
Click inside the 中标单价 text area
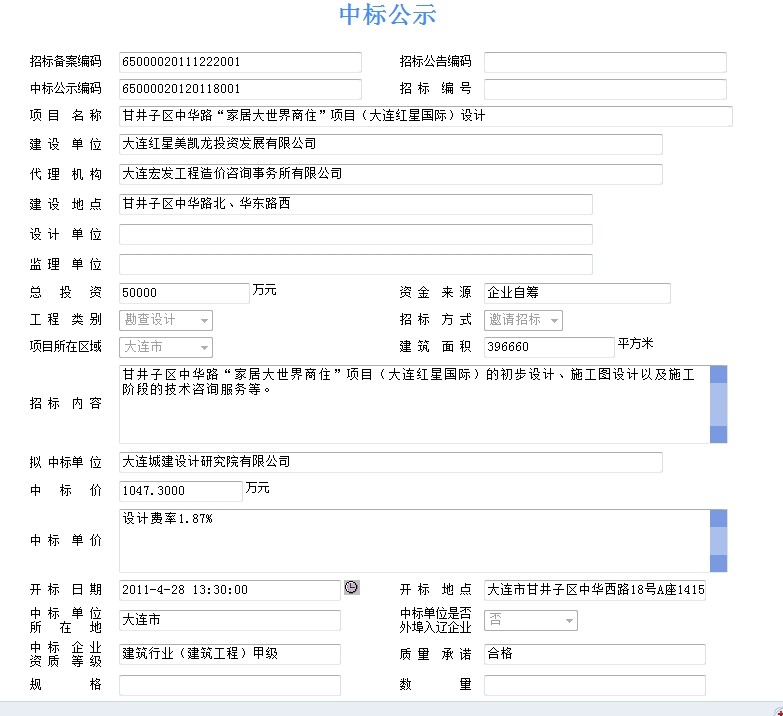tap(414, 541)
